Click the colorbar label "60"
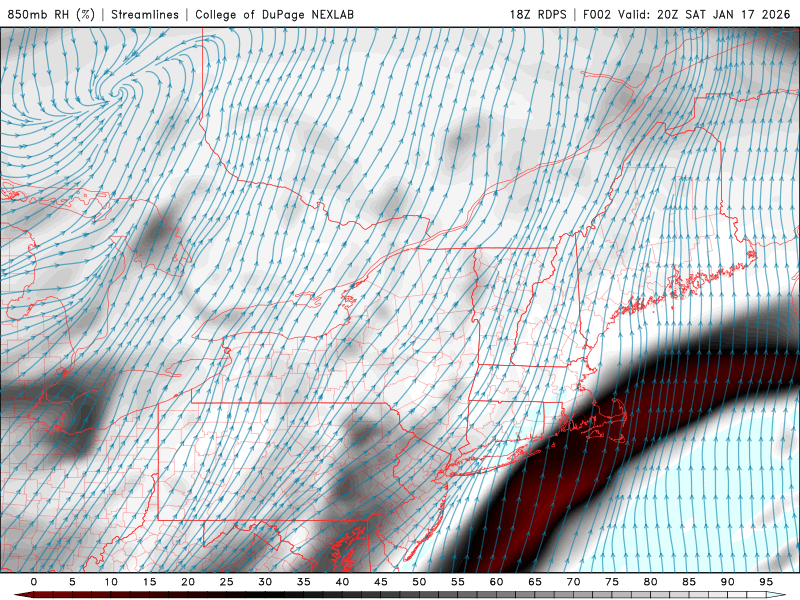The width and height of the screenshot is (800, 600). [496, 582]
